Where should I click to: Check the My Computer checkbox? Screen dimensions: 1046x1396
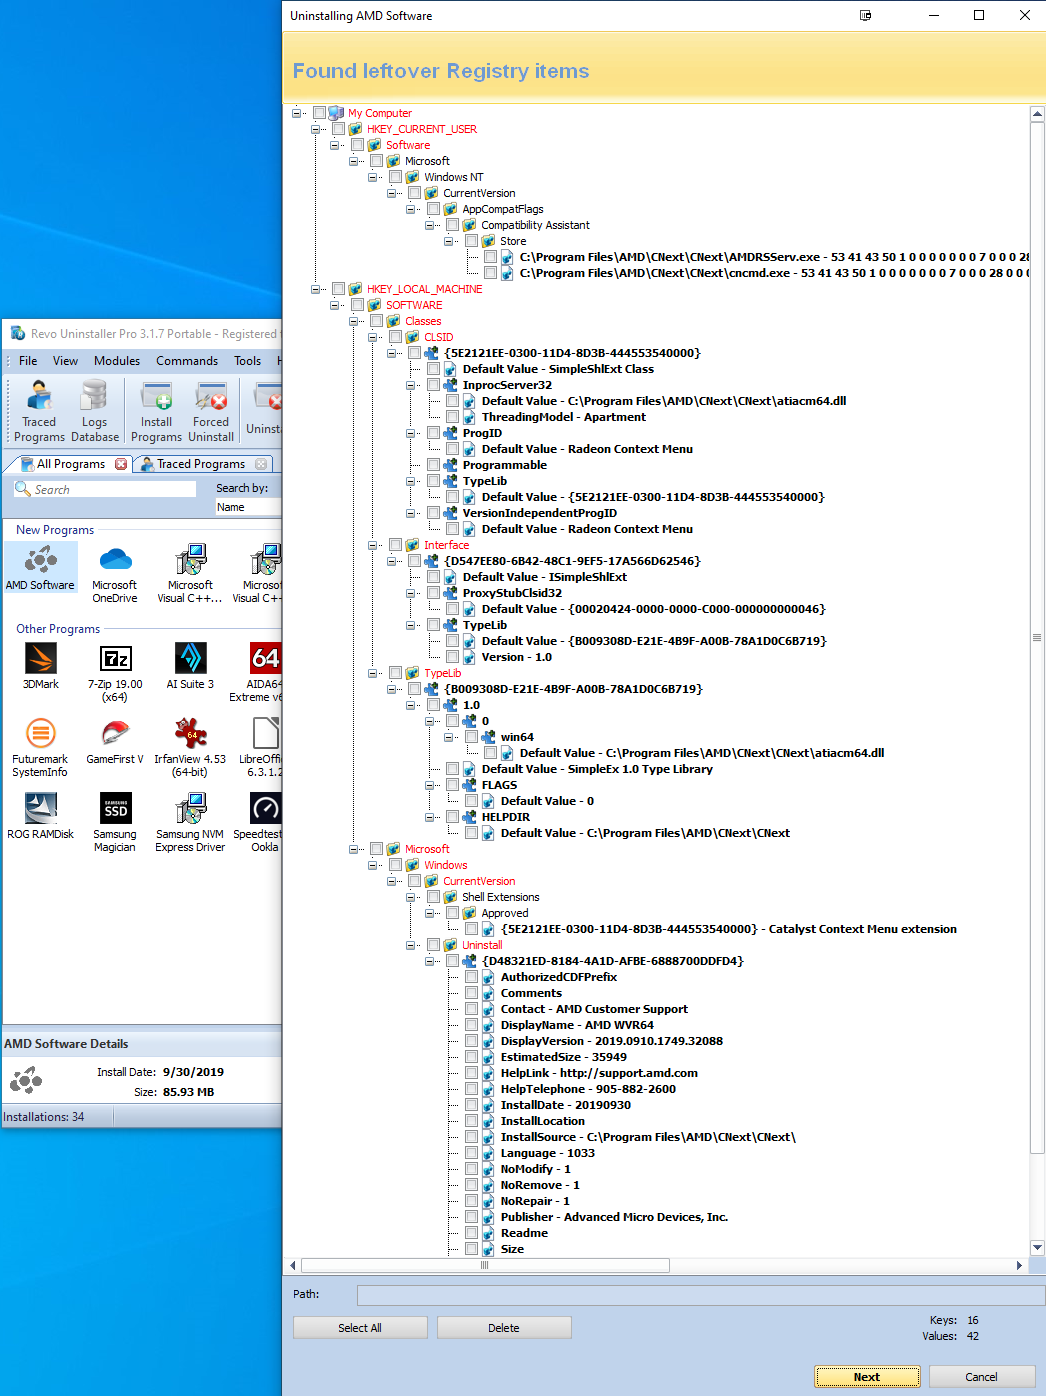tap(319, 113)
